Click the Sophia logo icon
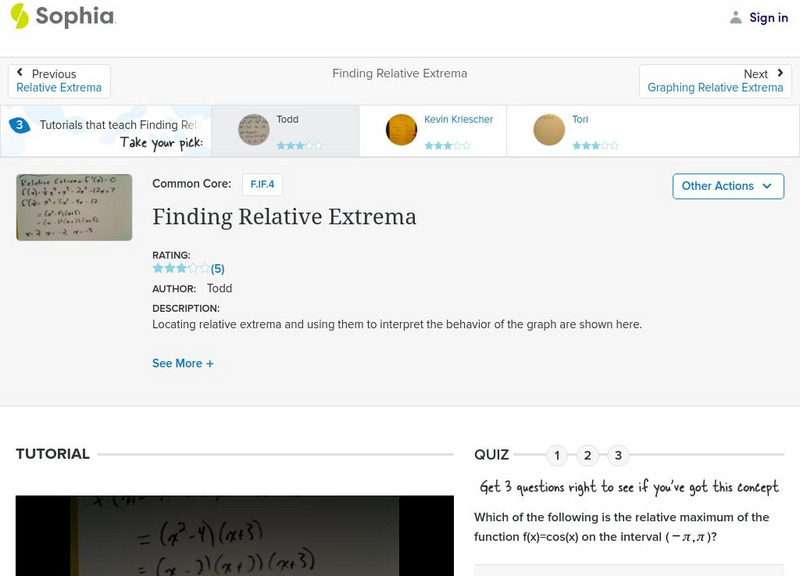 point(18,17)
